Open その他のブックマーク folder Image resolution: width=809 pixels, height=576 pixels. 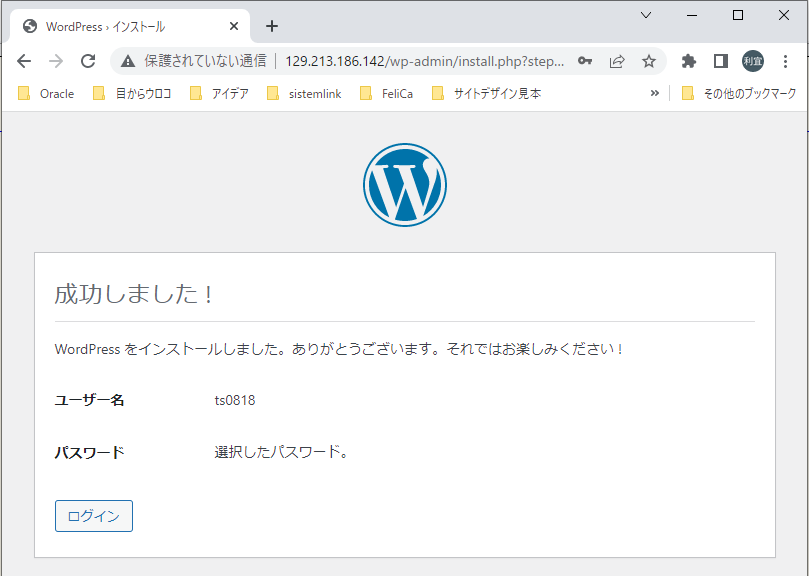739,93
